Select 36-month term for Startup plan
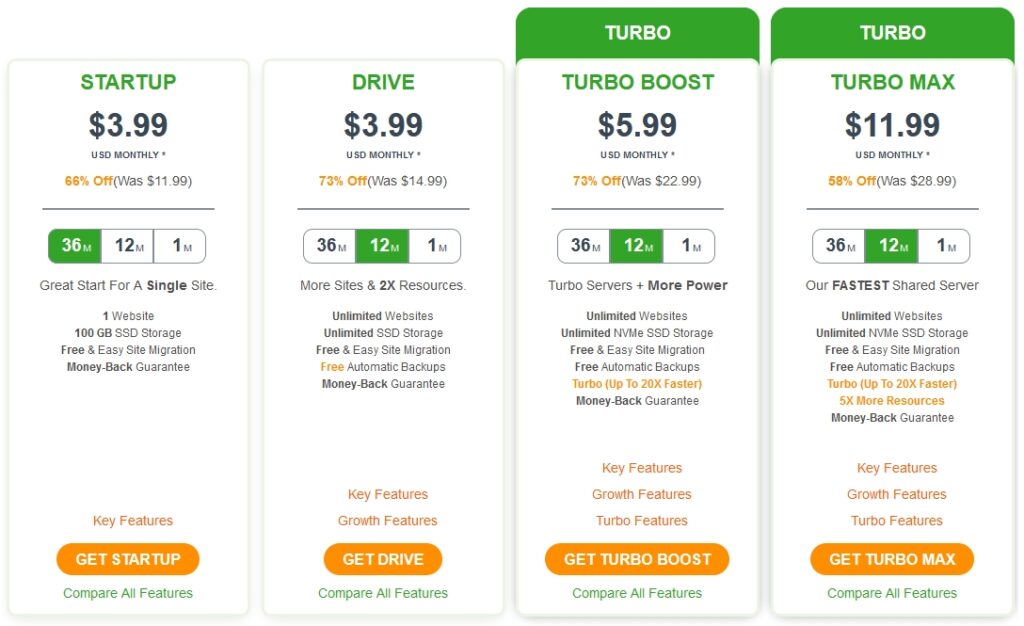The height and width of the screenshot is (626, 1024). pyautogui.click(x=75, y=246)
